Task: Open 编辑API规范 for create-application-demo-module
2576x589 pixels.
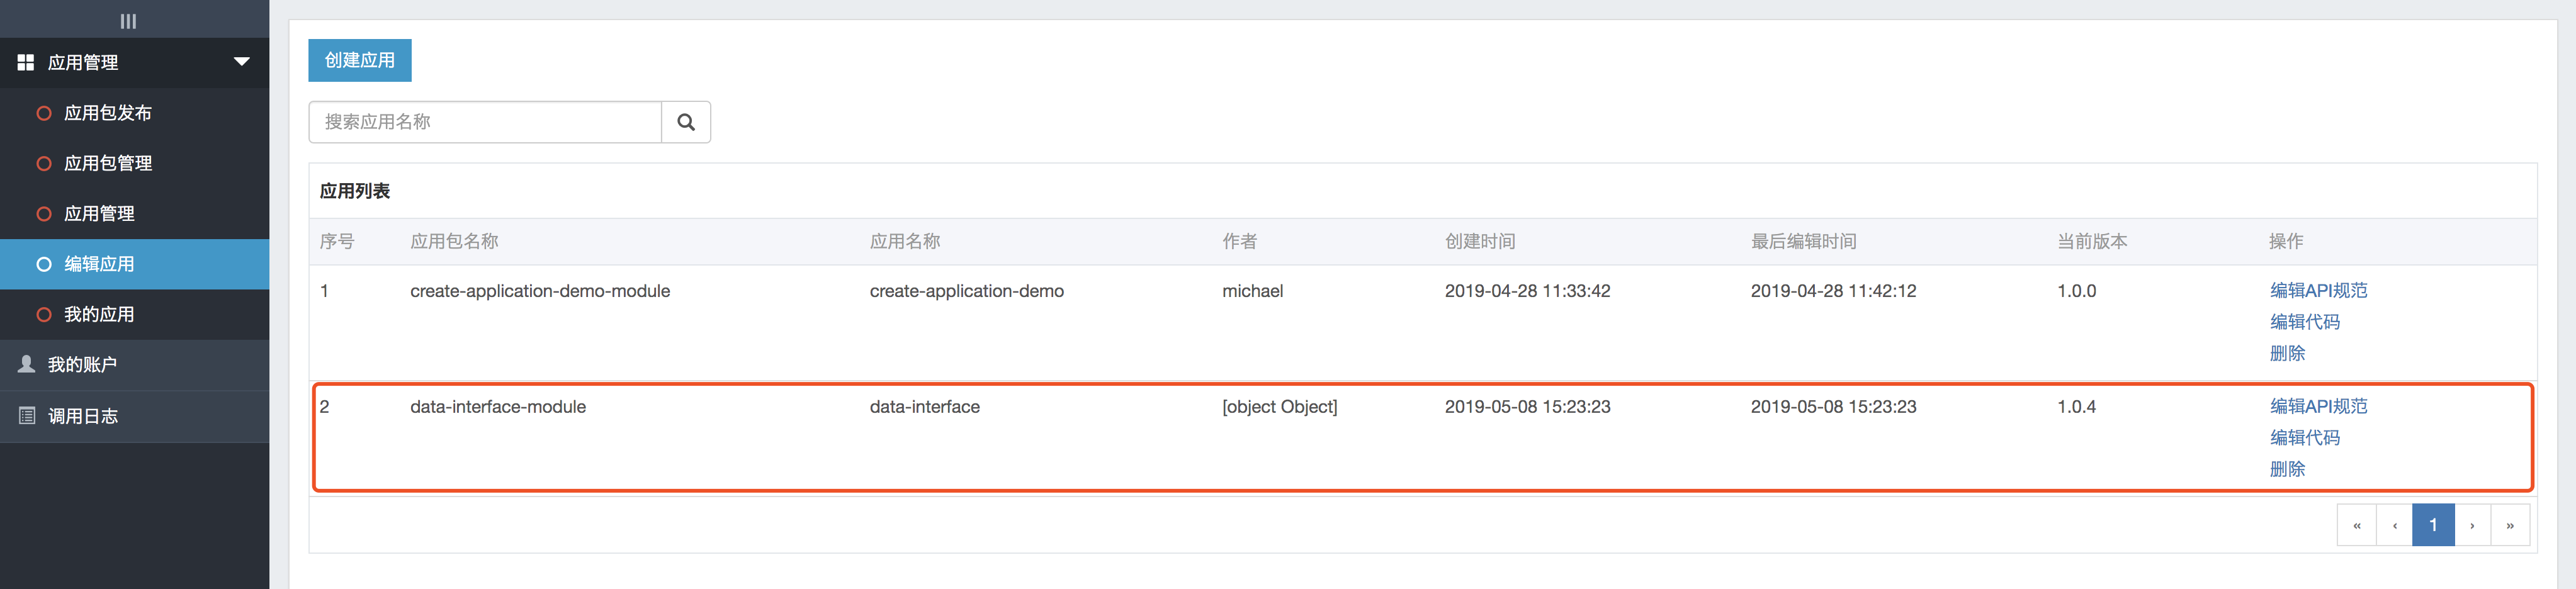Action: coord(2318,290)
